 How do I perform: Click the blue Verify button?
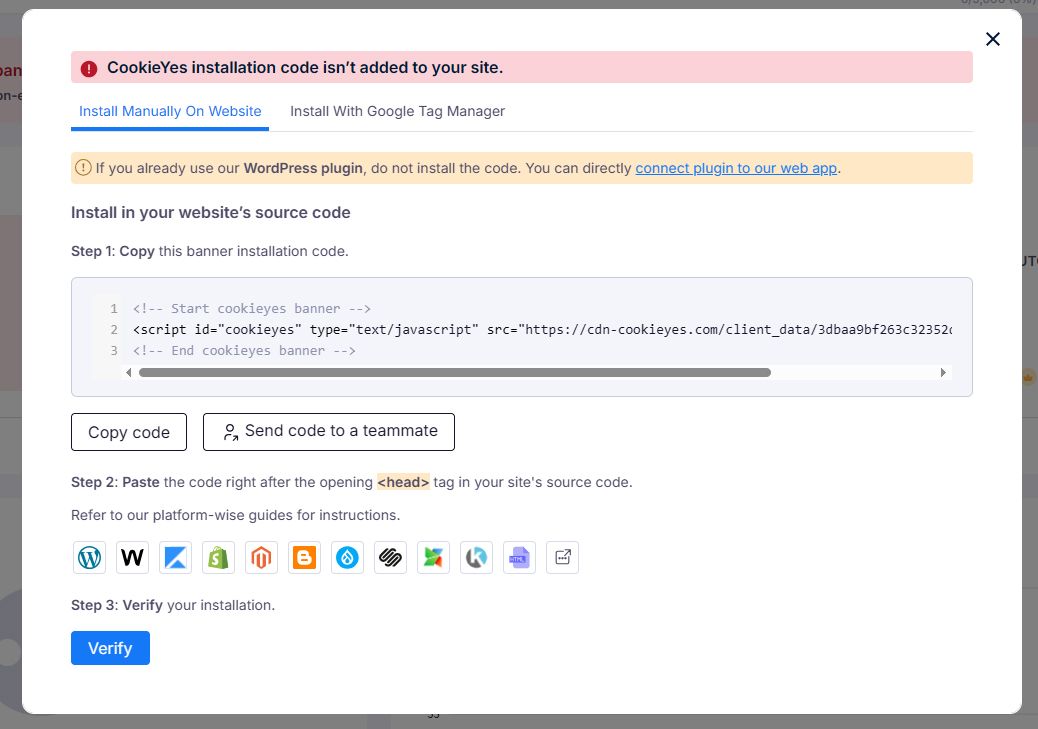click(111, 648)
